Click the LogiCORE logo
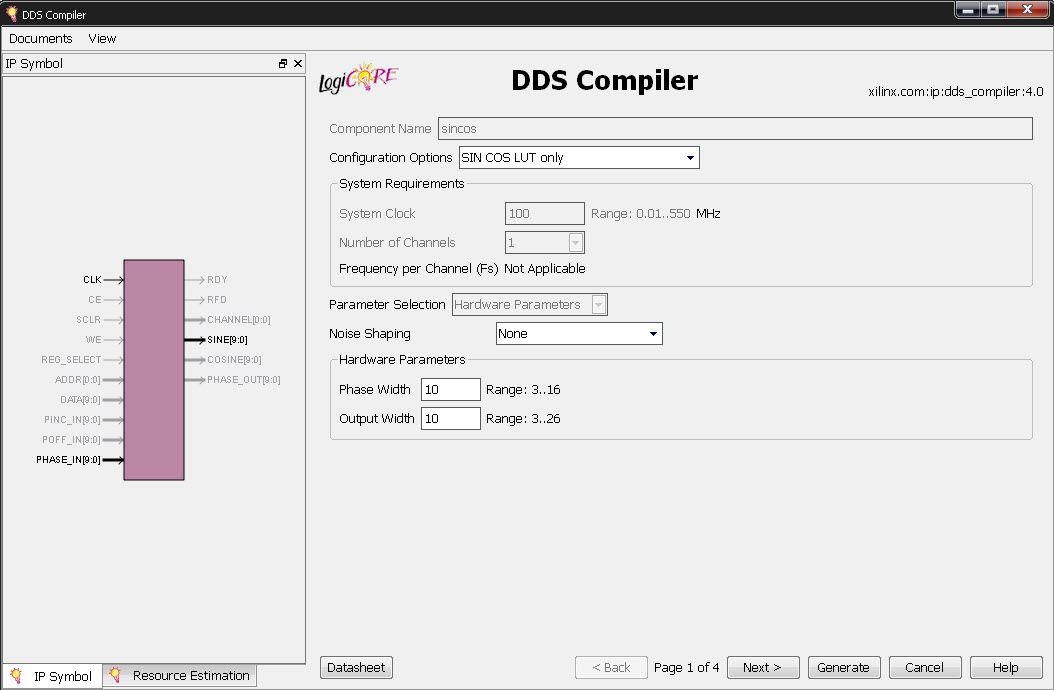 click(358, 80)
